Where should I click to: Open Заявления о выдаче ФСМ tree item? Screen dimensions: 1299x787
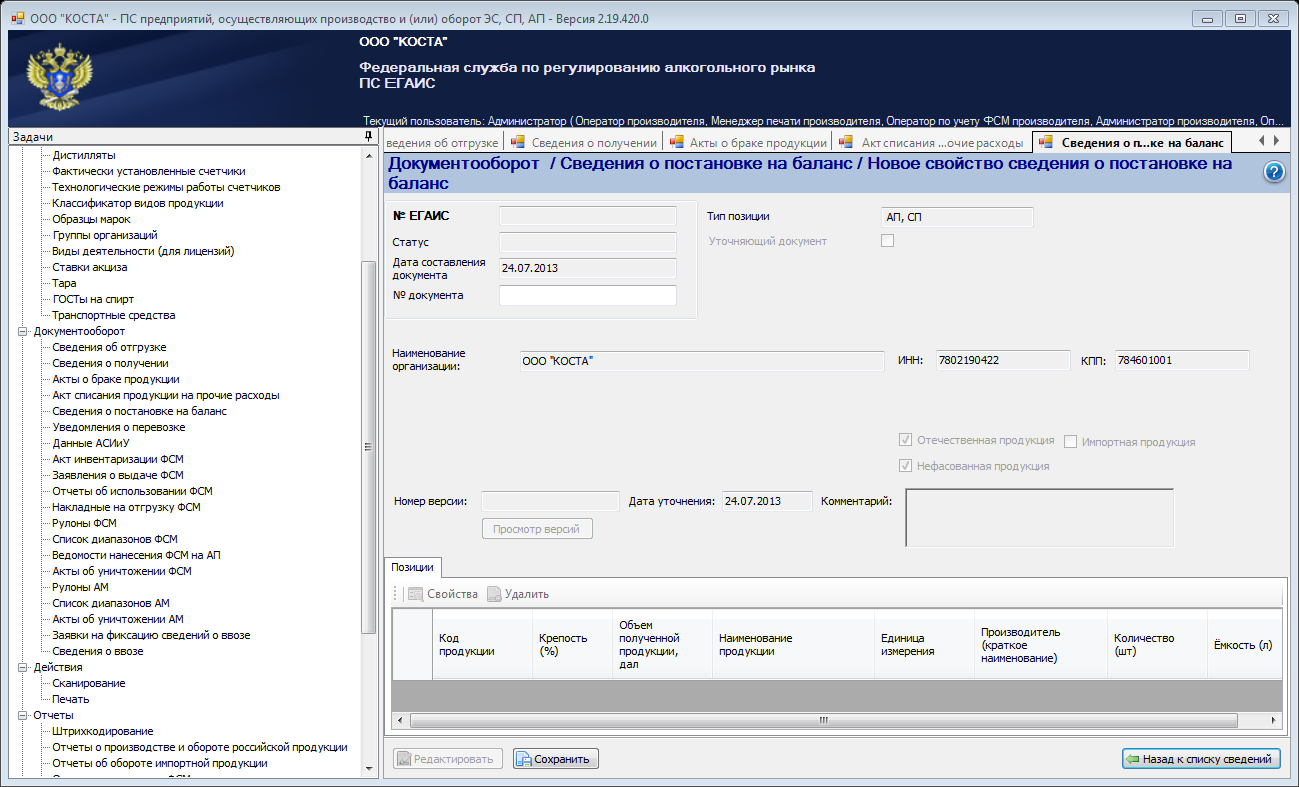point(117,475)
